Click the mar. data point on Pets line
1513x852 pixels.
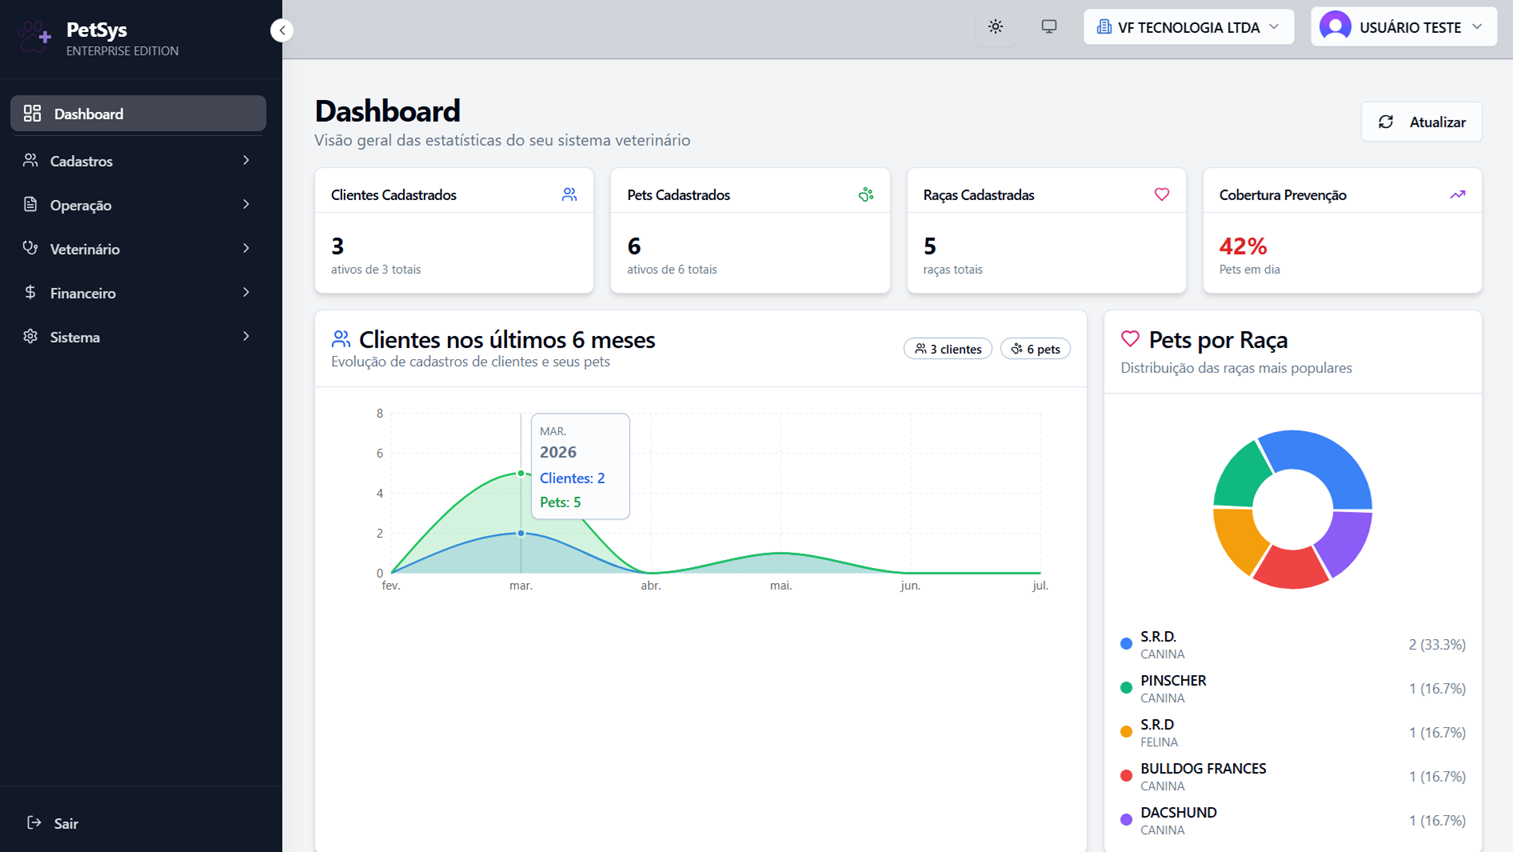521,473
